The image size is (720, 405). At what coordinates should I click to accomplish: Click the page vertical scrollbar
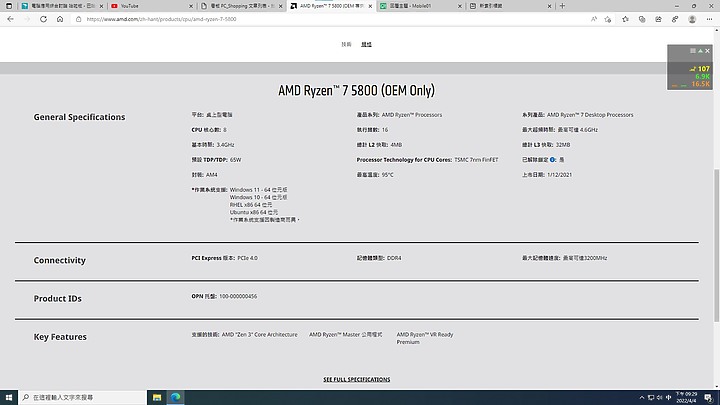tap(716, 245)
